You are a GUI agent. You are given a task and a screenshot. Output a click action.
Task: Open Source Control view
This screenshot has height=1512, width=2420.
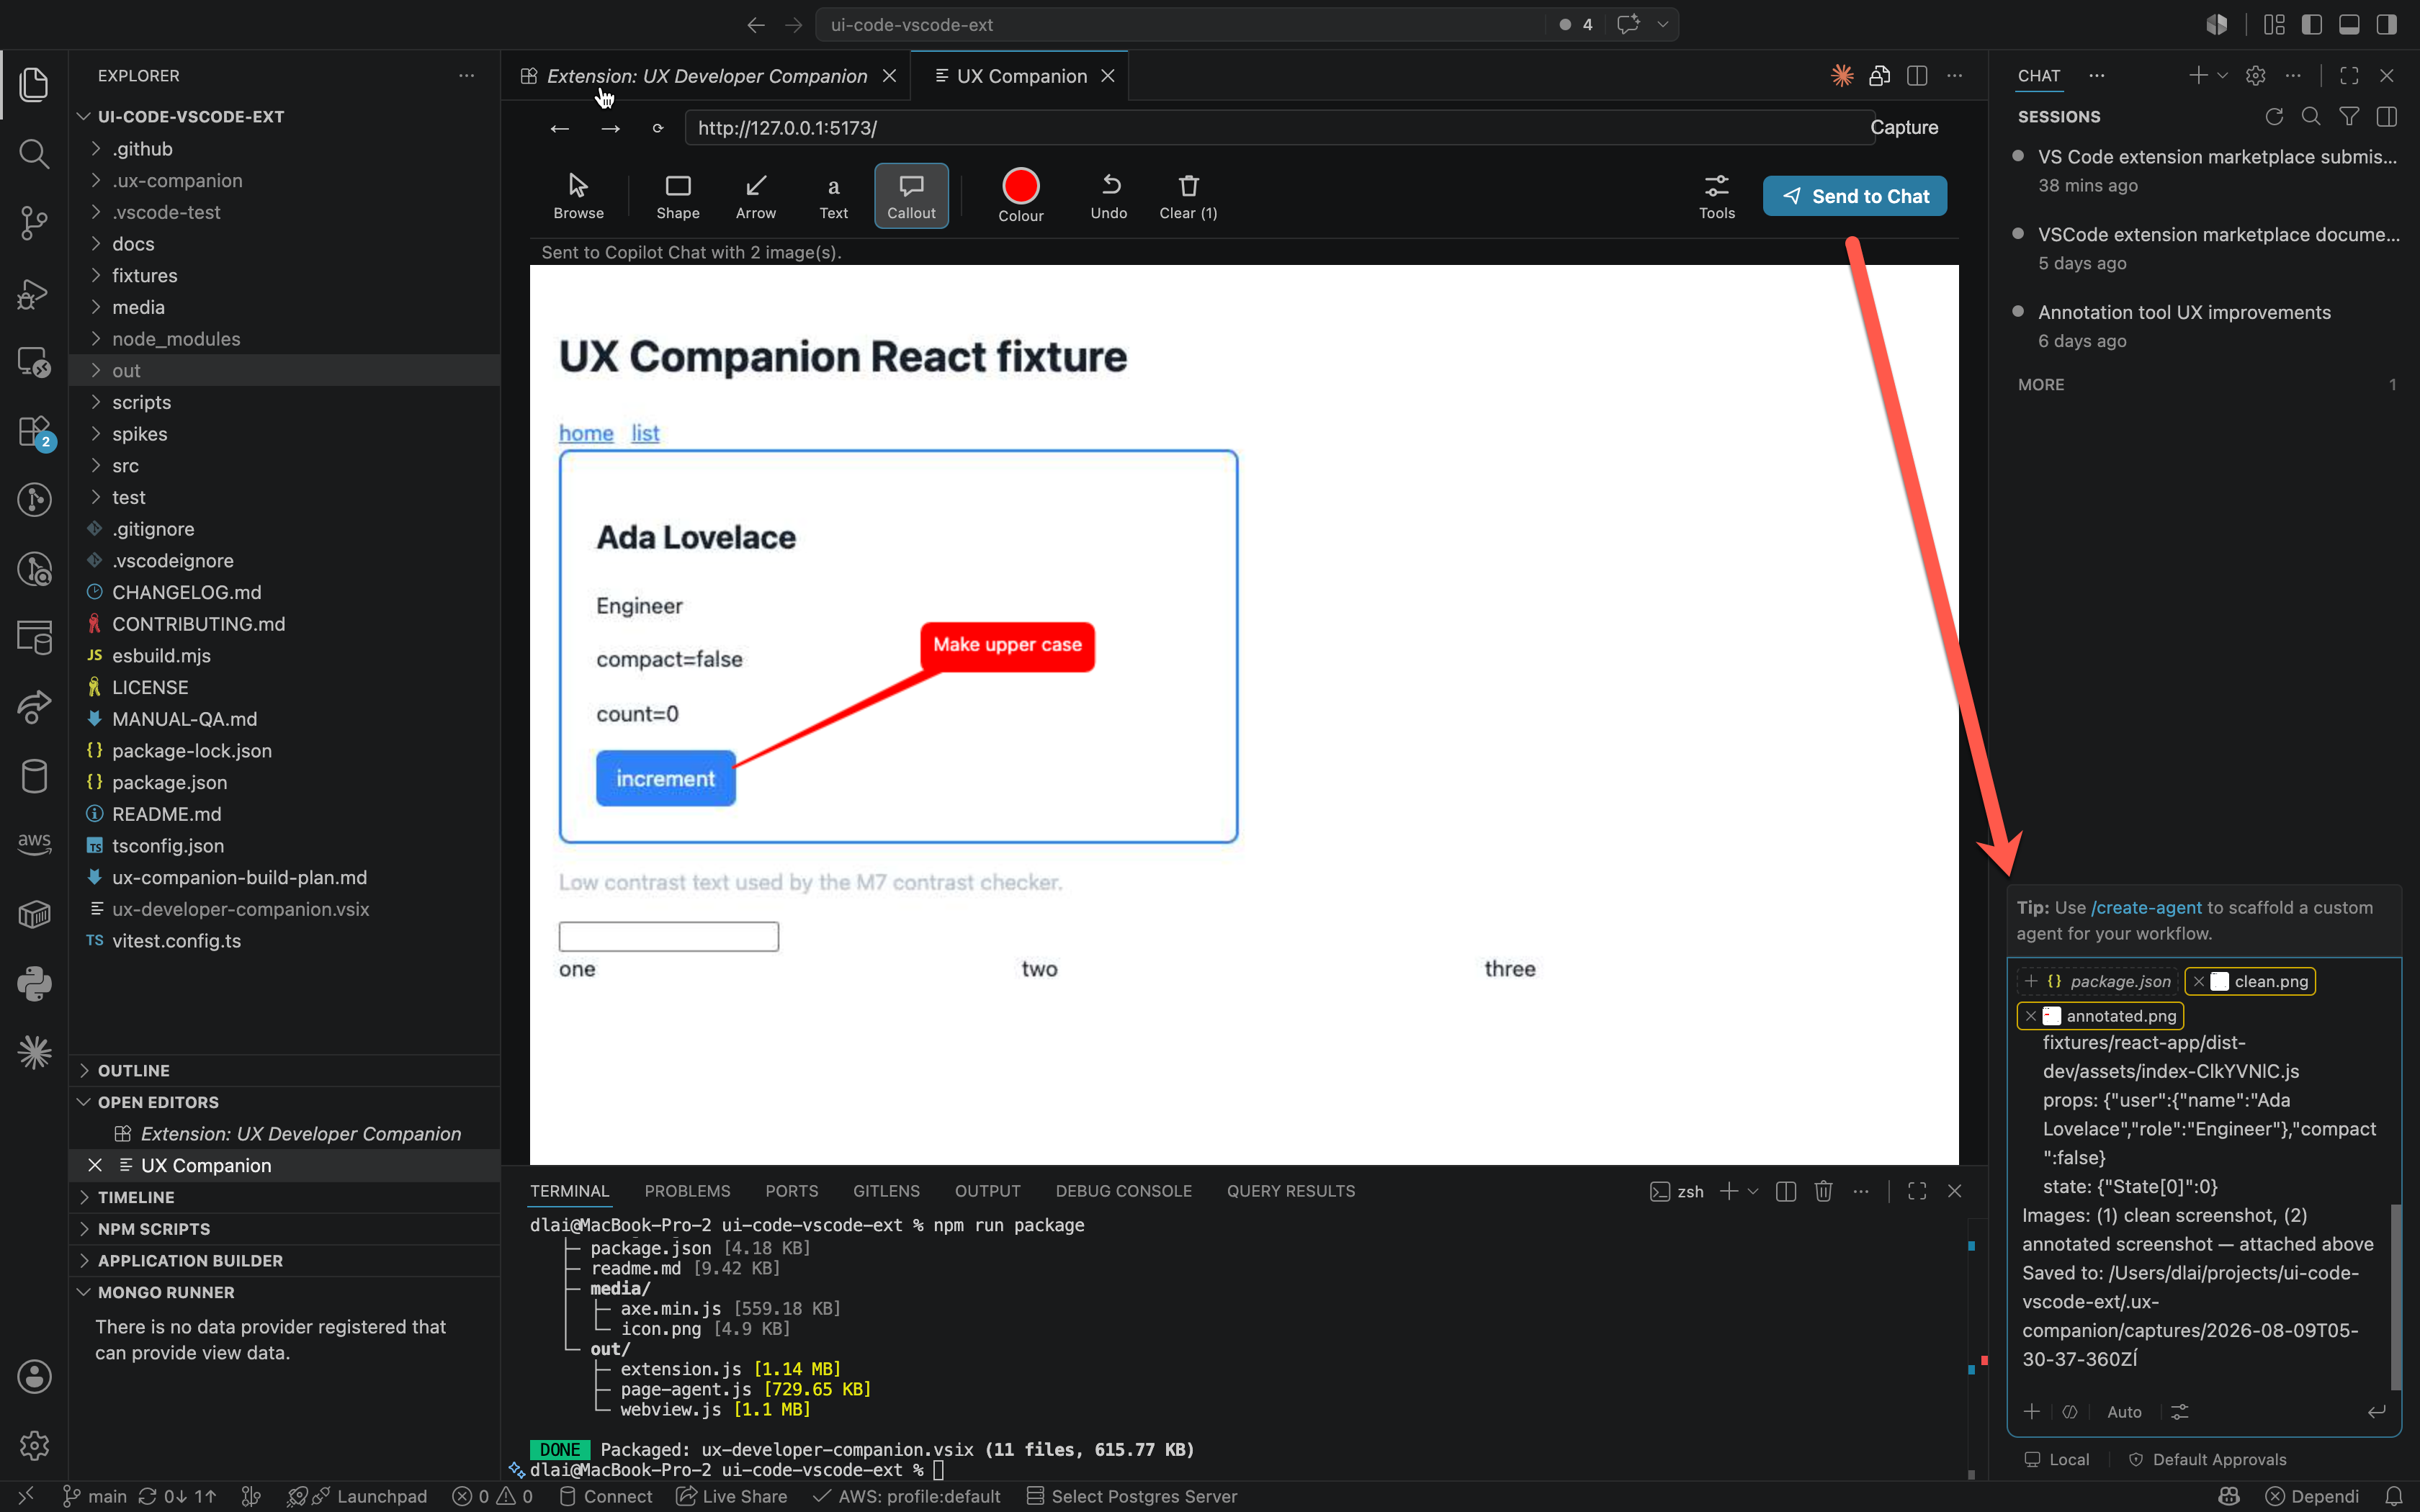(x=34, y=222)
